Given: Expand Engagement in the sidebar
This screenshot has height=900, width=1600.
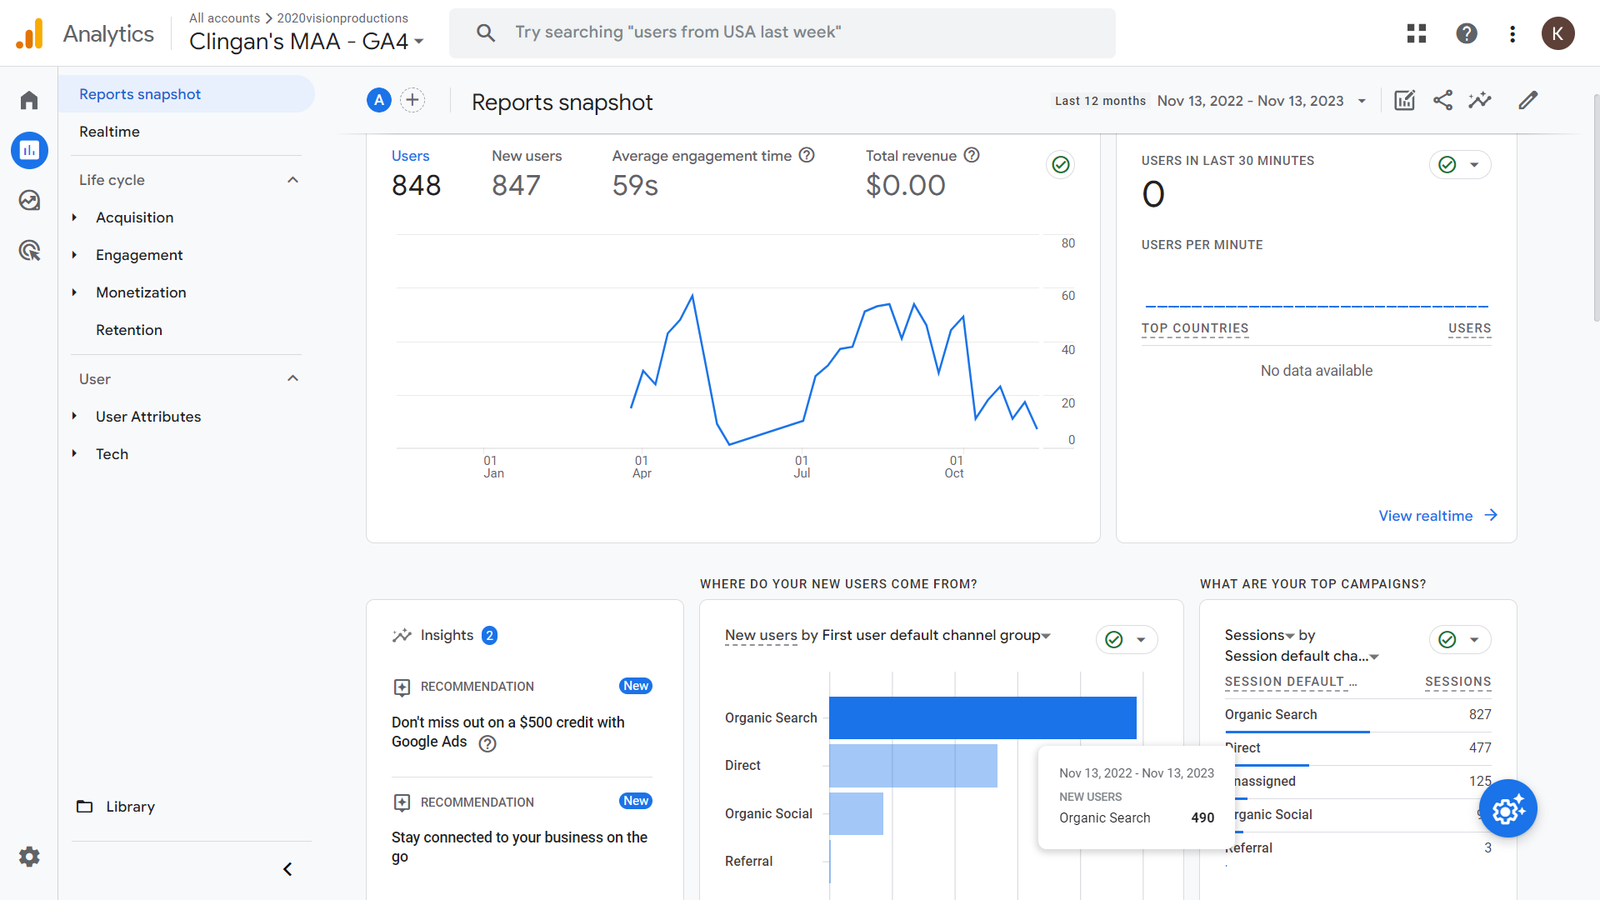Looking at the screenshot, I should click(74, 255).
